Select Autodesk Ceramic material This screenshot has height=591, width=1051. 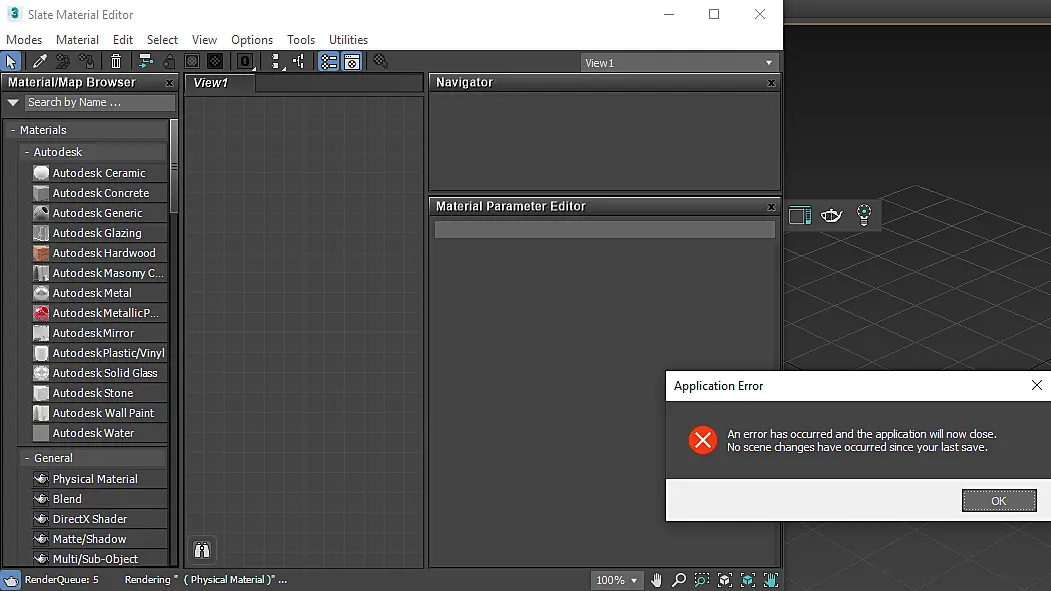[99, 173]
